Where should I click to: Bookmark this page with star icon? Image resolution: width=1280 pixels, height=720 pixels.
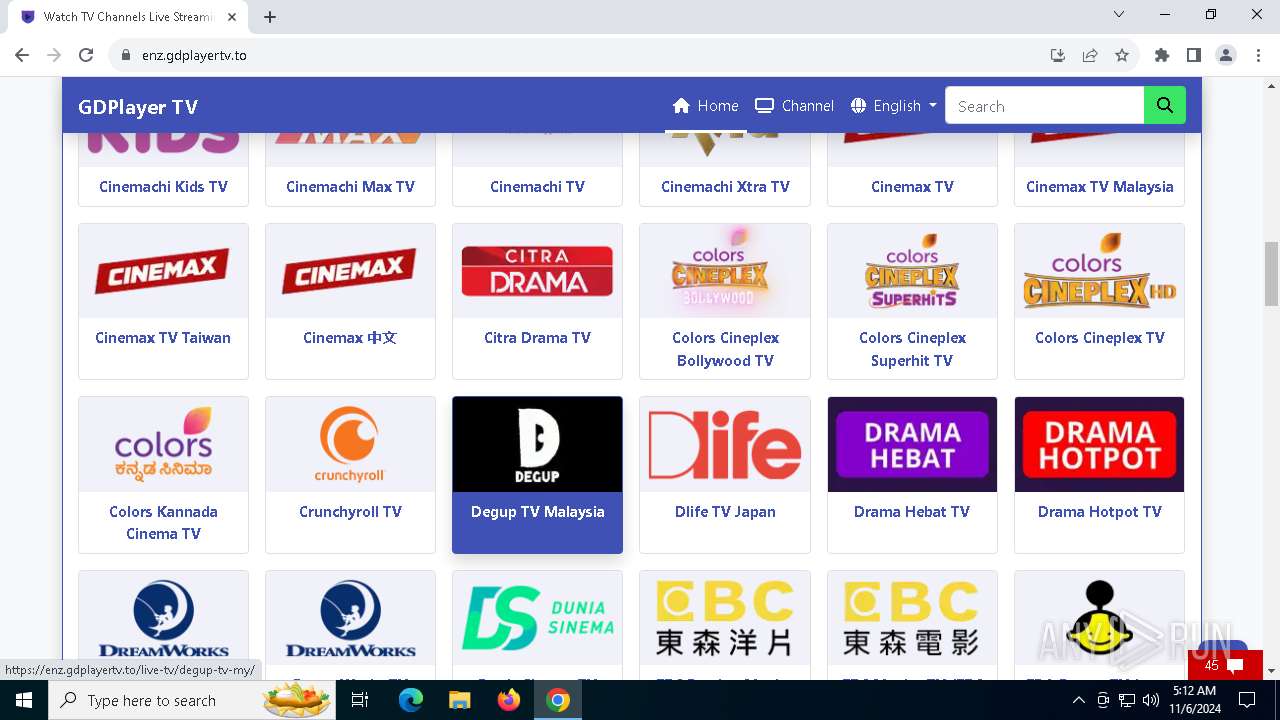(1122, 55)
